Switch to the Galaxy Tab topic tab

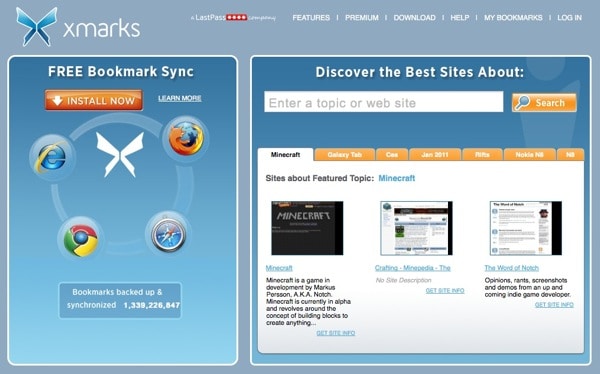[x=344, y=155]
